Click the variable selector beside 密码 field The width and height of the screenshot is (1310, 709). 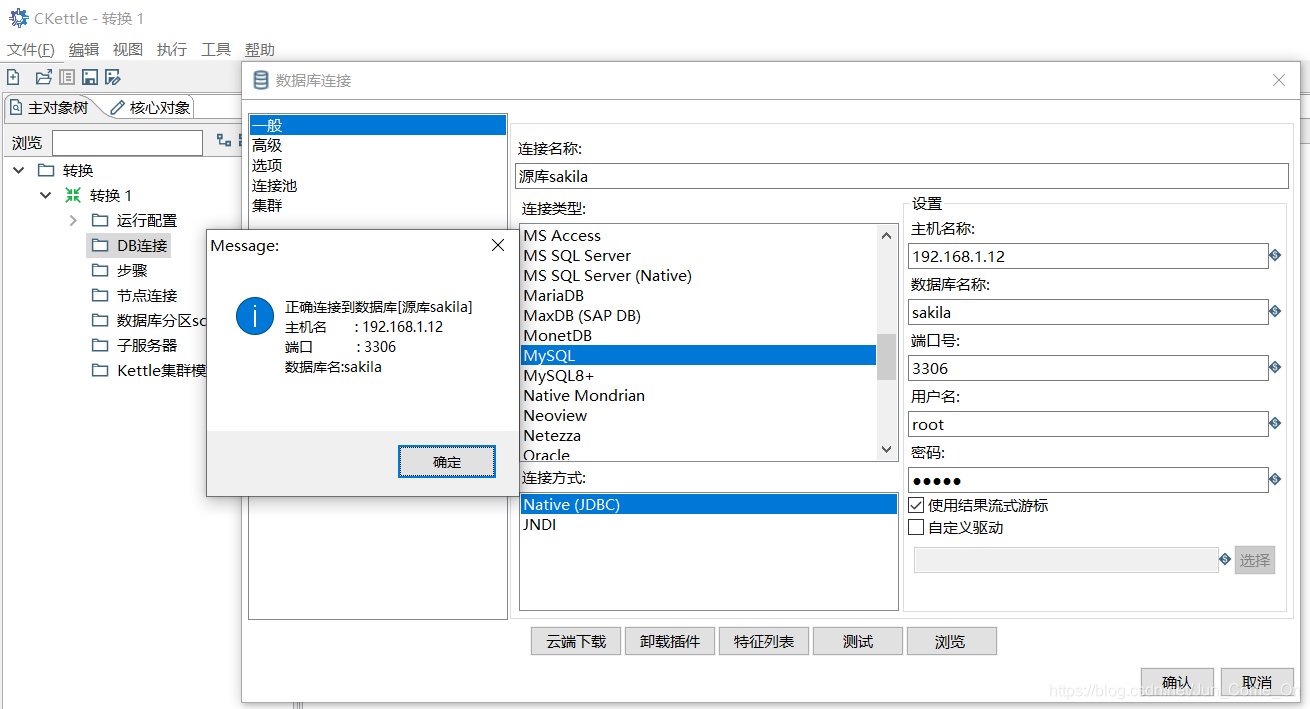pos(1273,479)
